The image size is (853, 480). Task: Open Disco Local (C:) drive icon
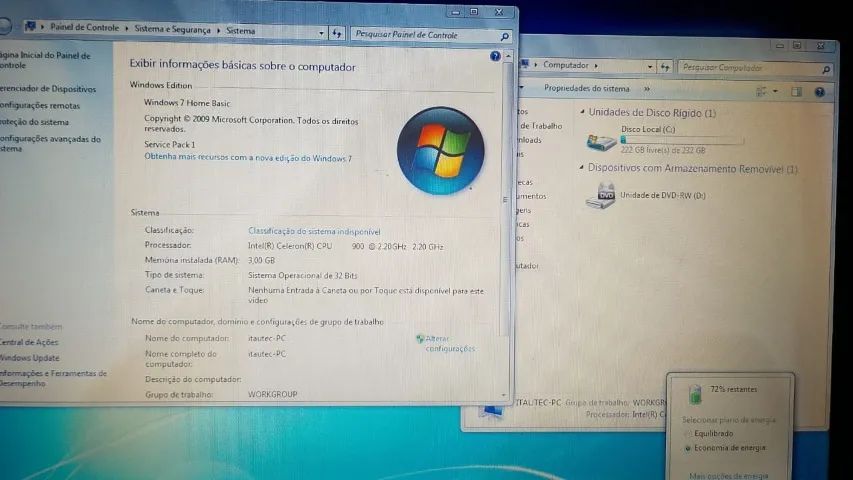coord(601,141)
